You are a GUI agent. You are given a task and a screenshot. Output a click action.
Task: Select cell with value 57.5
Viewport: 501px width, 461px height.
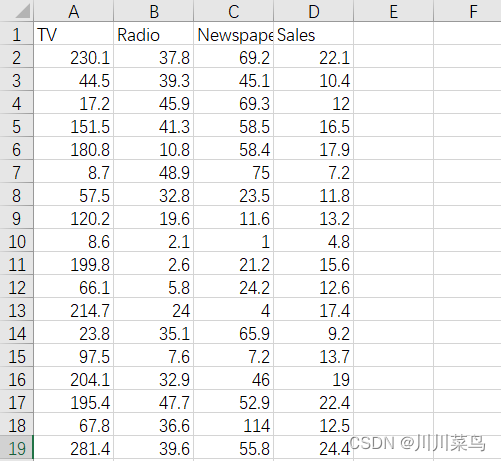pyautogui.click(x=74, y=195)
